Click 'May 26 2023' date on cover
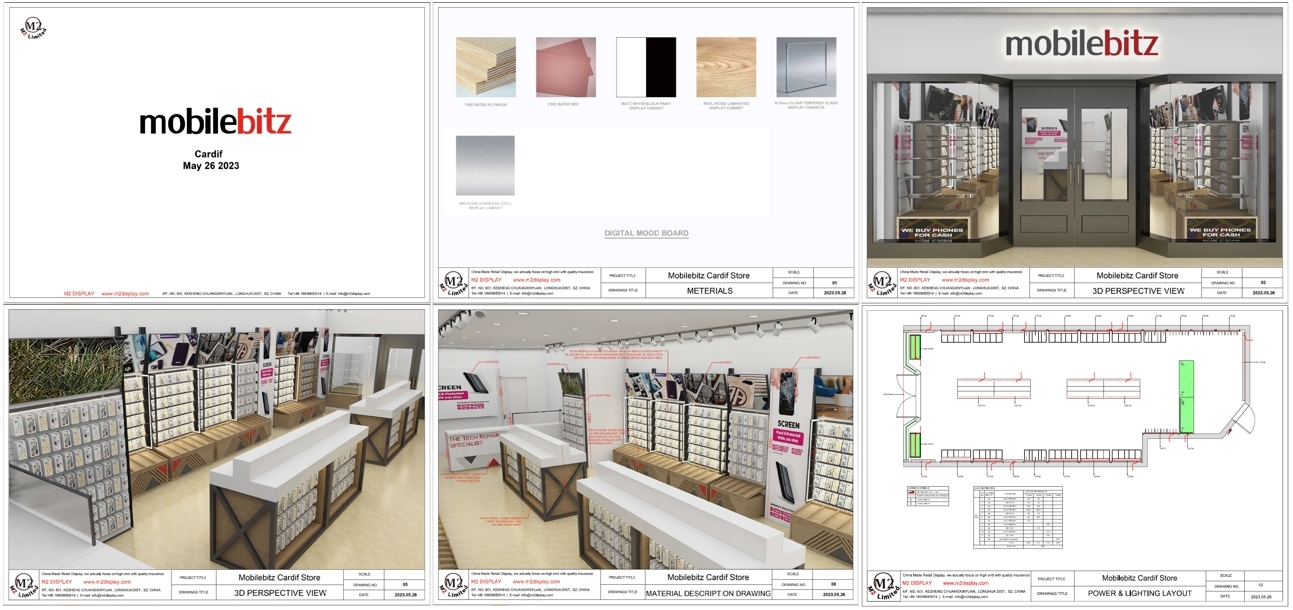Image resolution: width=1293 pixels, height=610 pixels. [211, 166]
